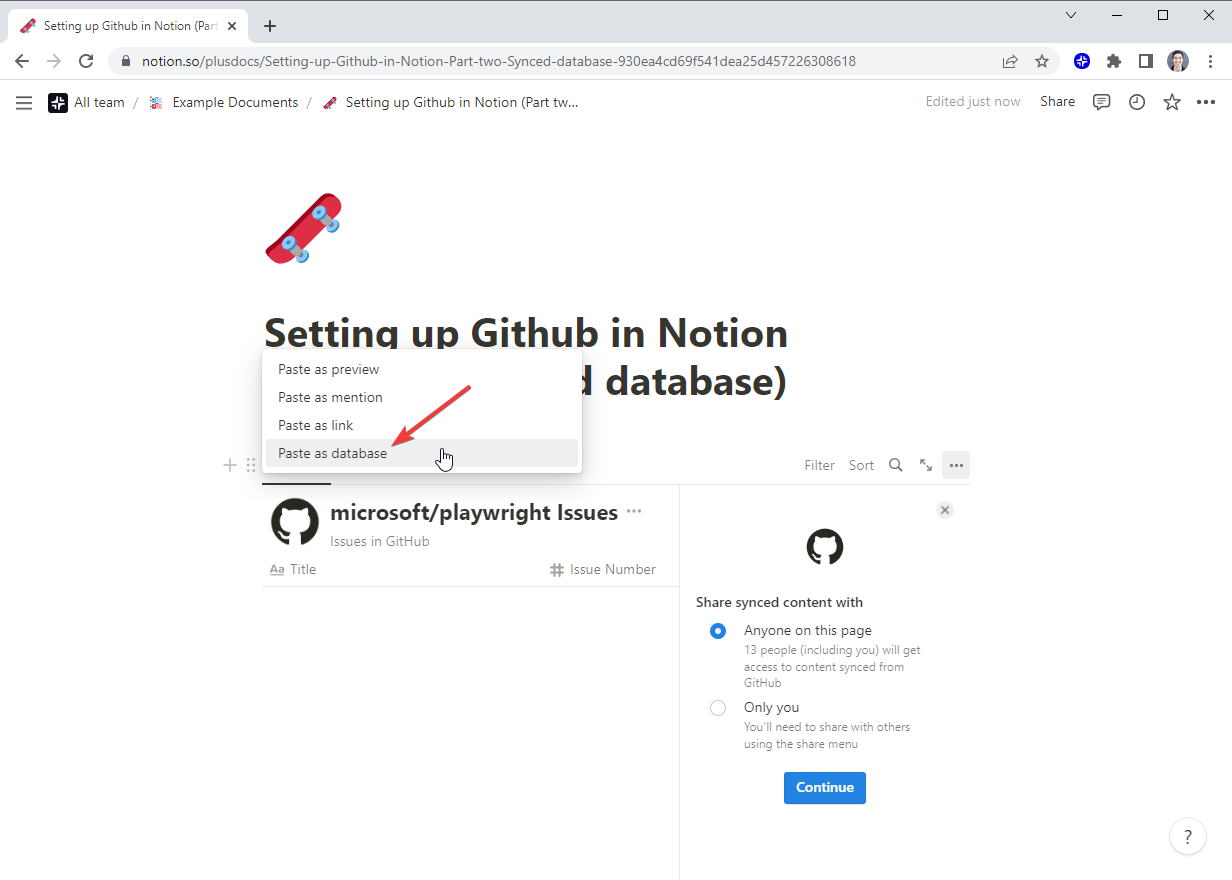Open a new browser tab

pos(270,26)
